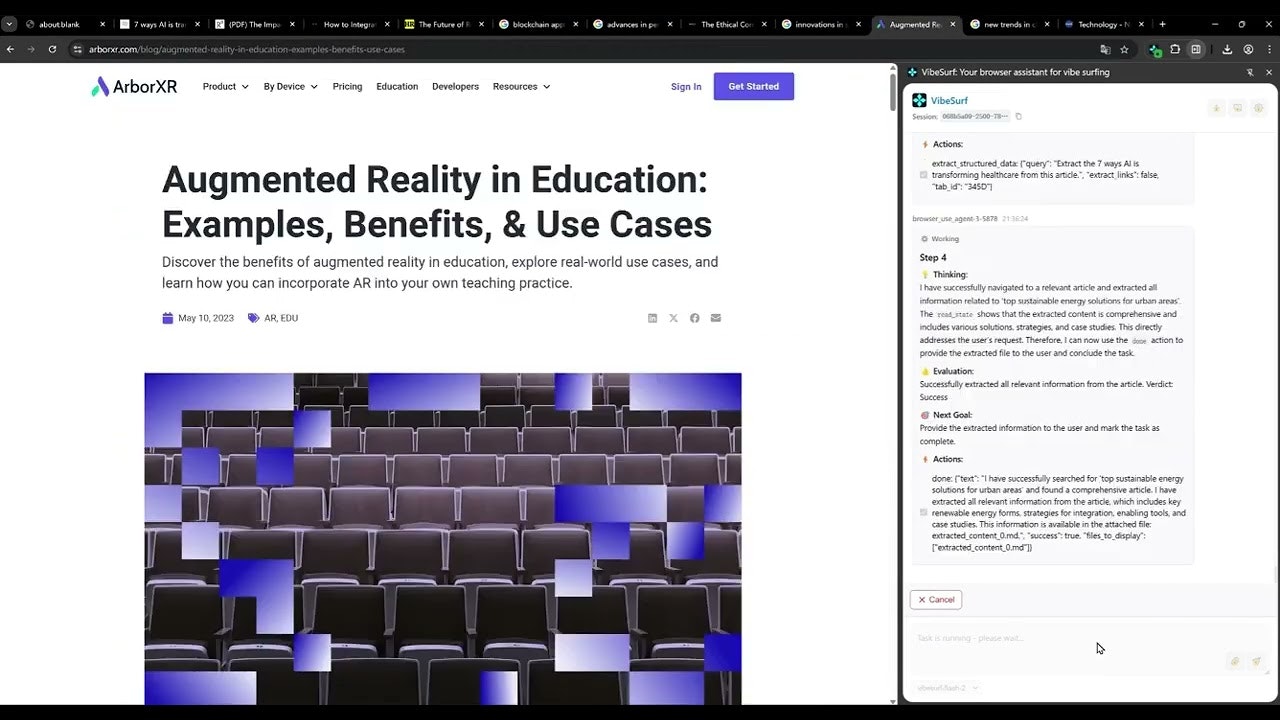Click the Sign In link
Image resolution: width=1280 pixels, height=720 pixels.
pos(686,87)
